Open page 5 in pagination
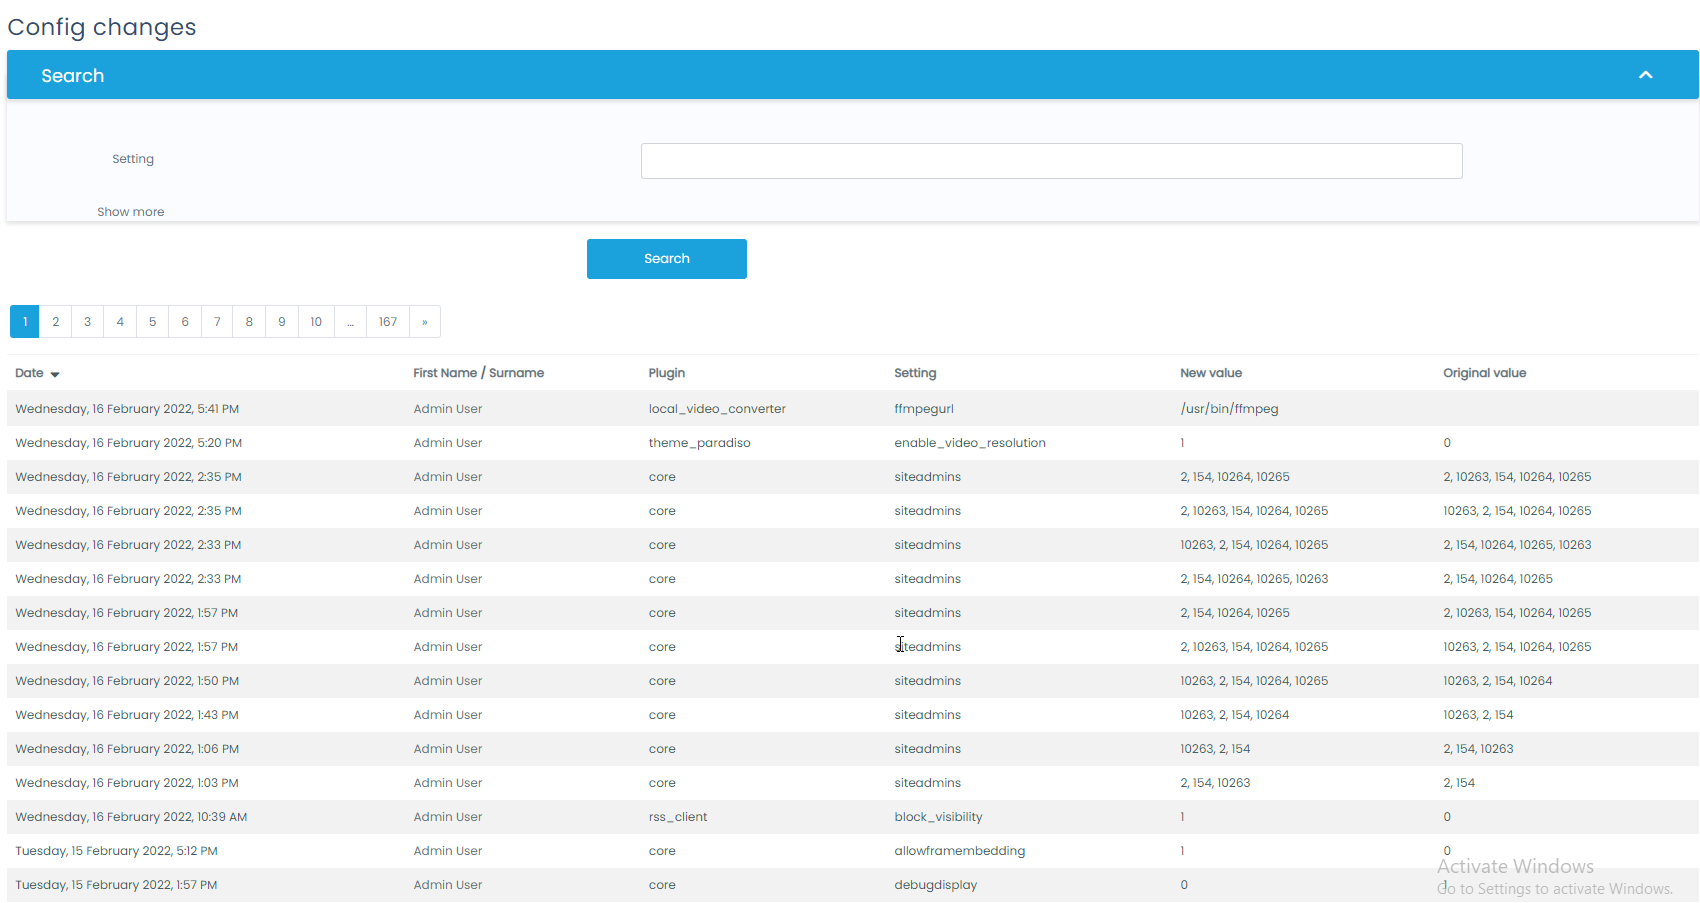Viewport: 1700px width, 903px height. (x=152, y=322)
